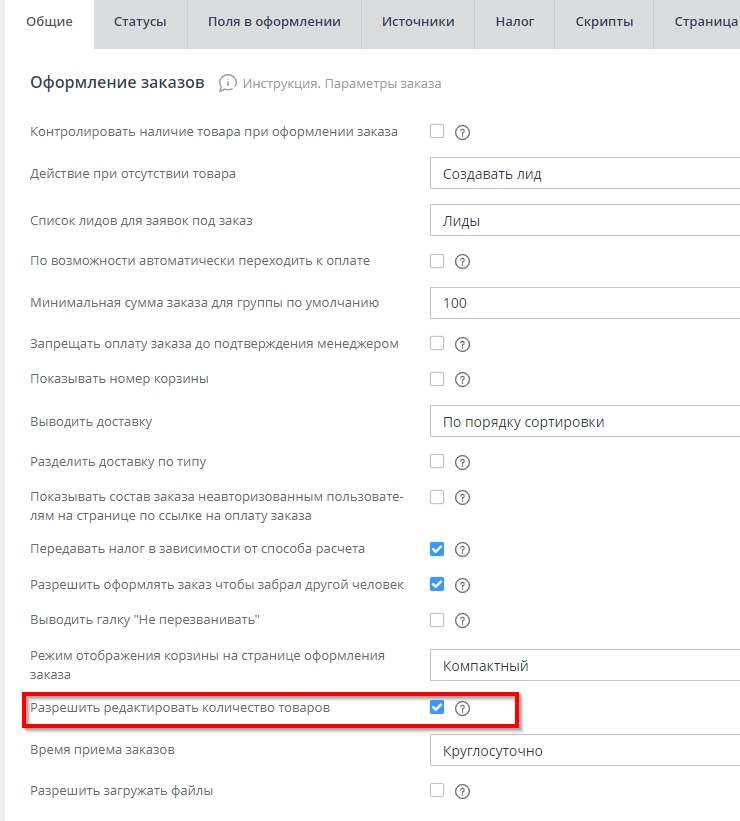
Task: Open help for Показывать номер корзины
Action: (462, 379)
